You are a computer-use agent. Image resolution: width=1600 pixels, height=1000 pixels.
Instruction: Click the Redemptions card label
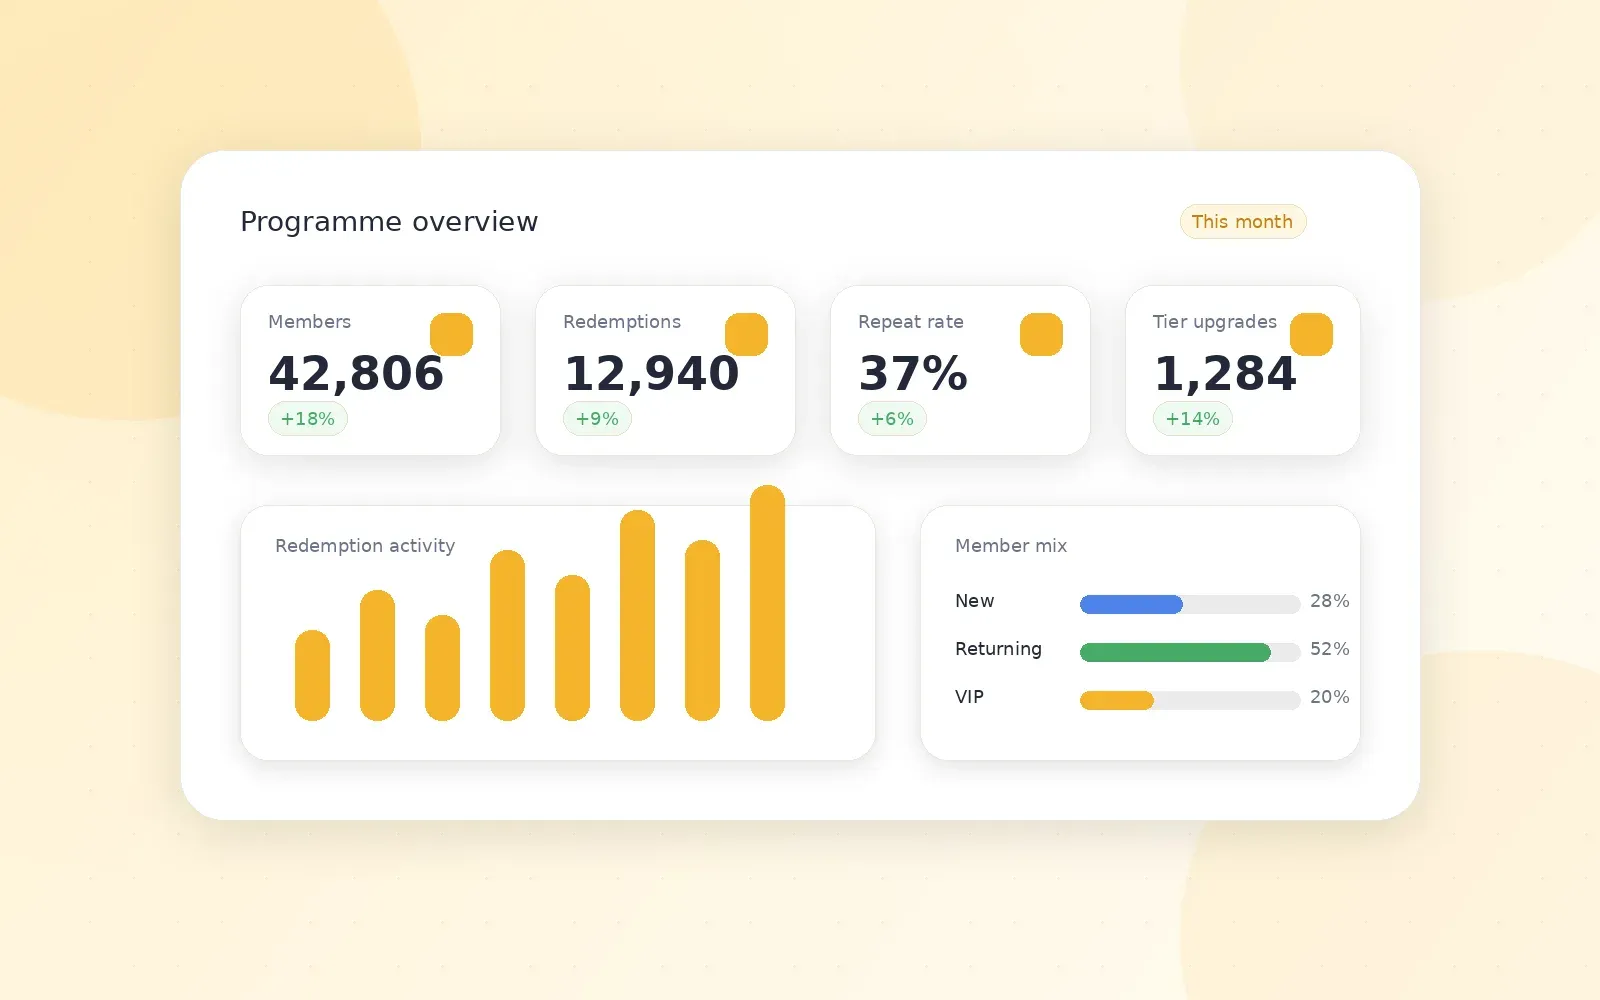621,322
